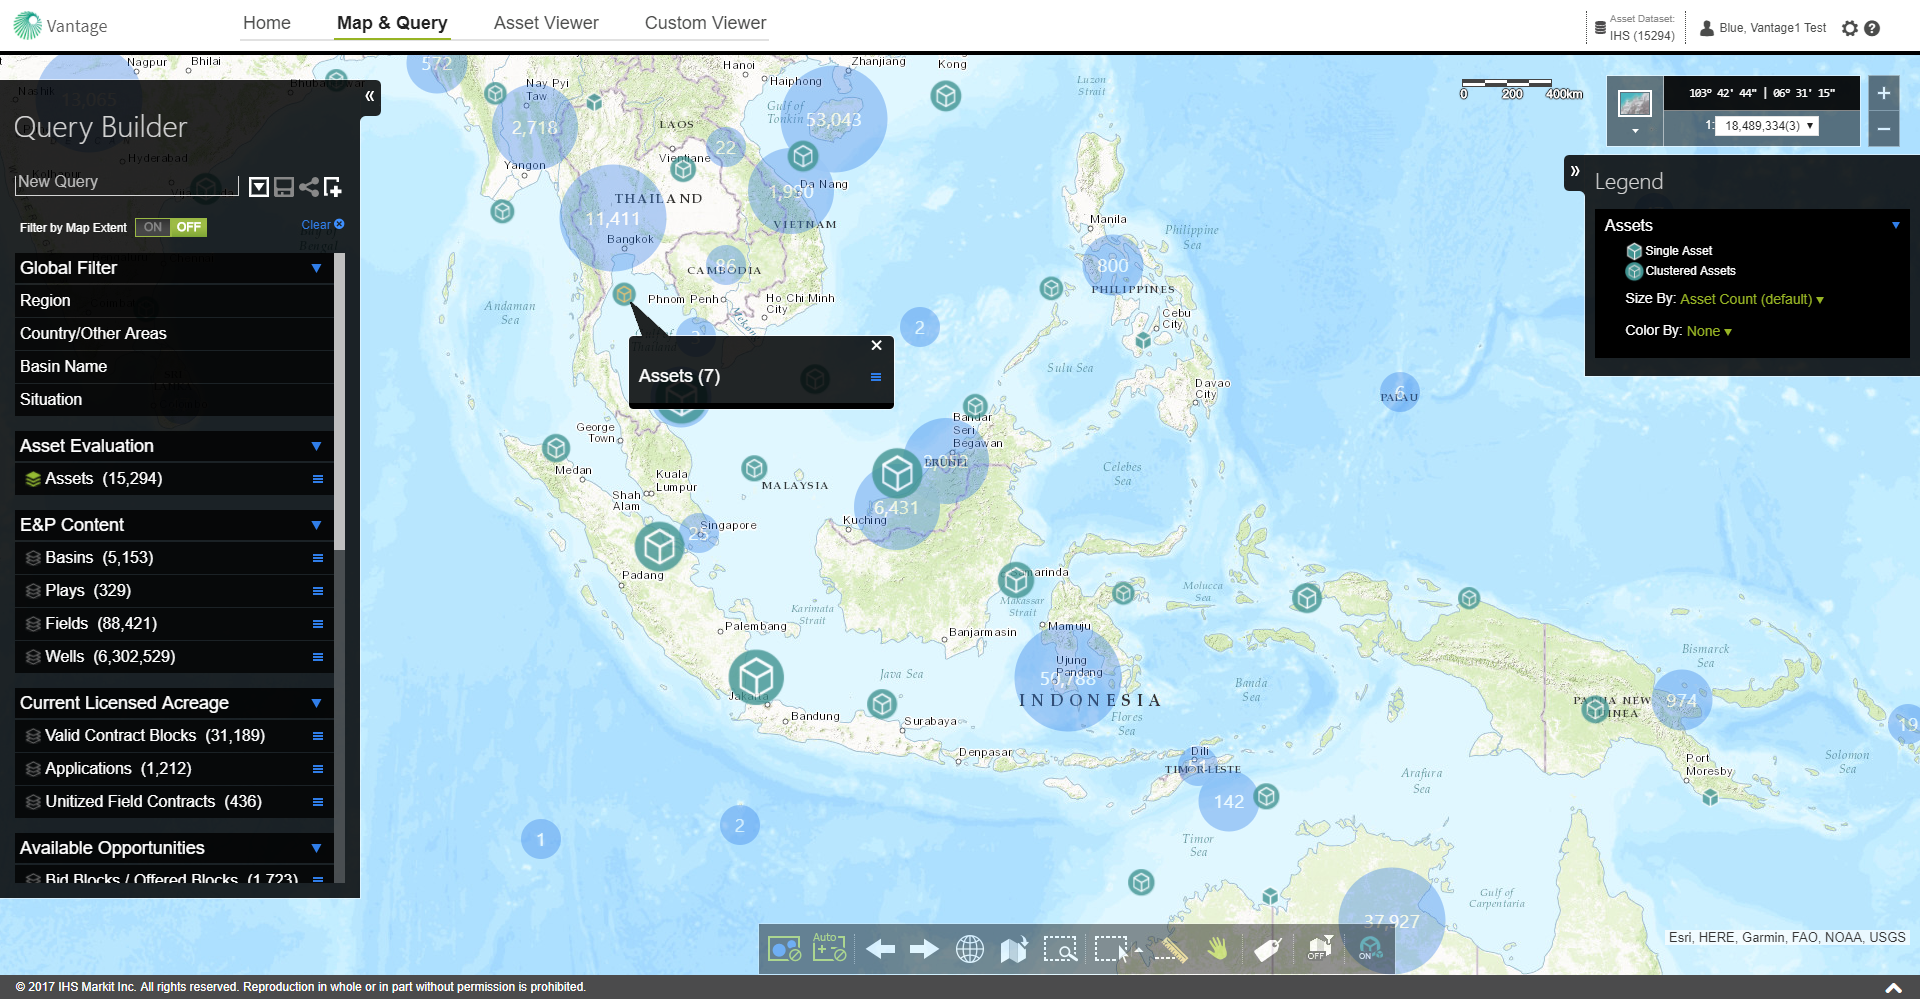
Task: Click the map label tag tool
Action: tap(1267, 949)
